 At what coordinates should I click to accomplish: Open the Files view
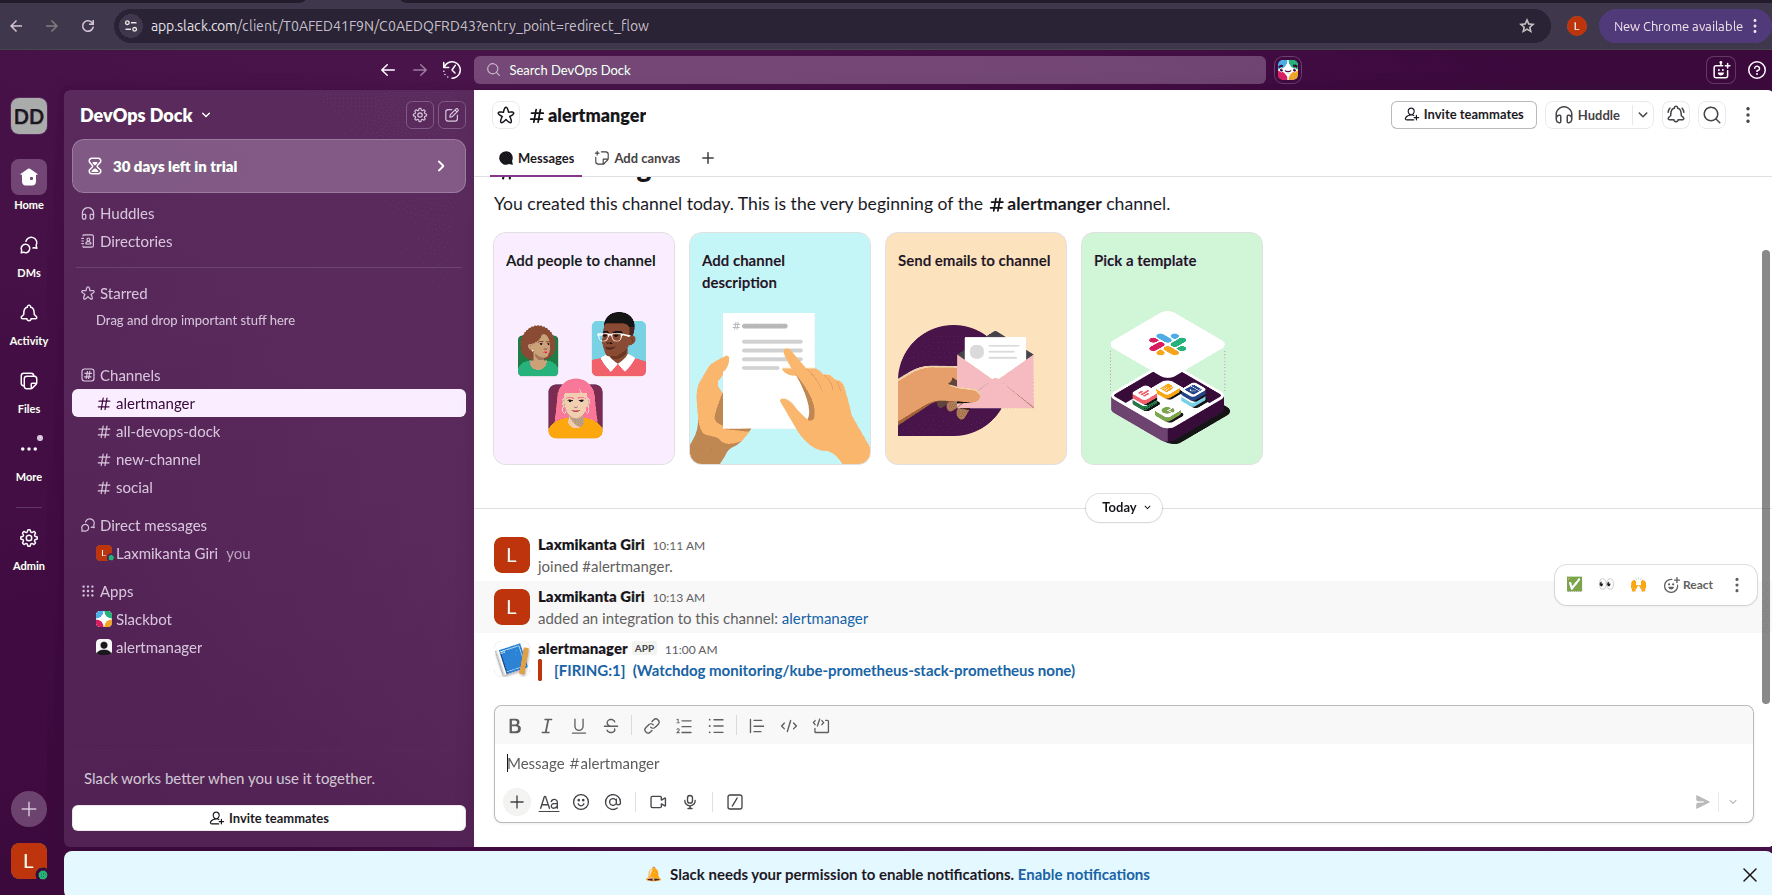click(29, 391)
